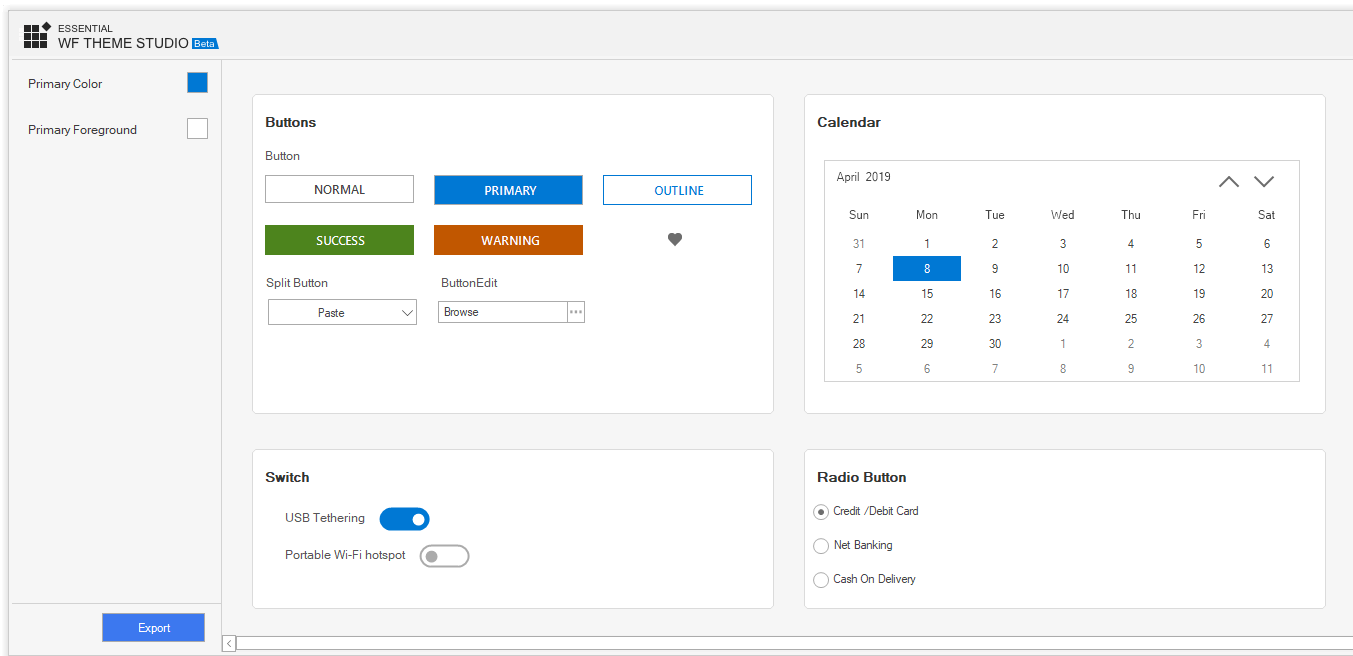This screenshot has width=1353, height=656.
Task: Open the April 2019 month header
Action: (863, 177)
